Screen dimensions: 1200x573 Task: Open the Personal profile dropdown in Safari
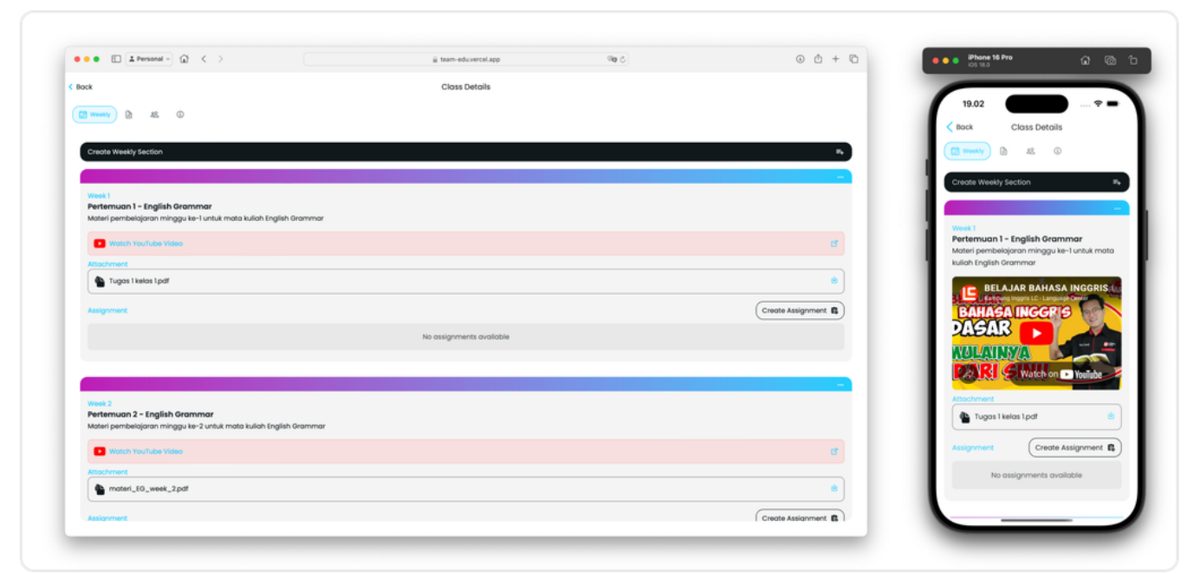coord(149,59)
